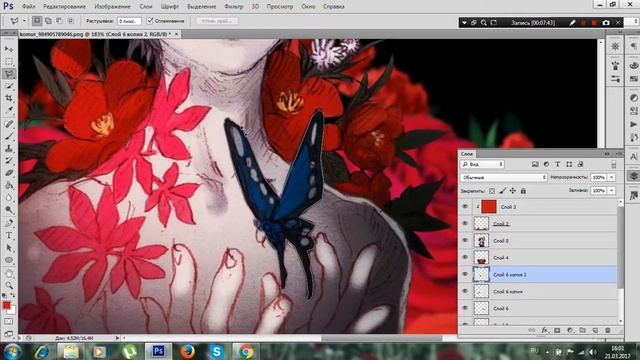This screenshot has width=640, height=360.
Task: Select the Clone Stamp tool
Action: click(x=9, y=149)
